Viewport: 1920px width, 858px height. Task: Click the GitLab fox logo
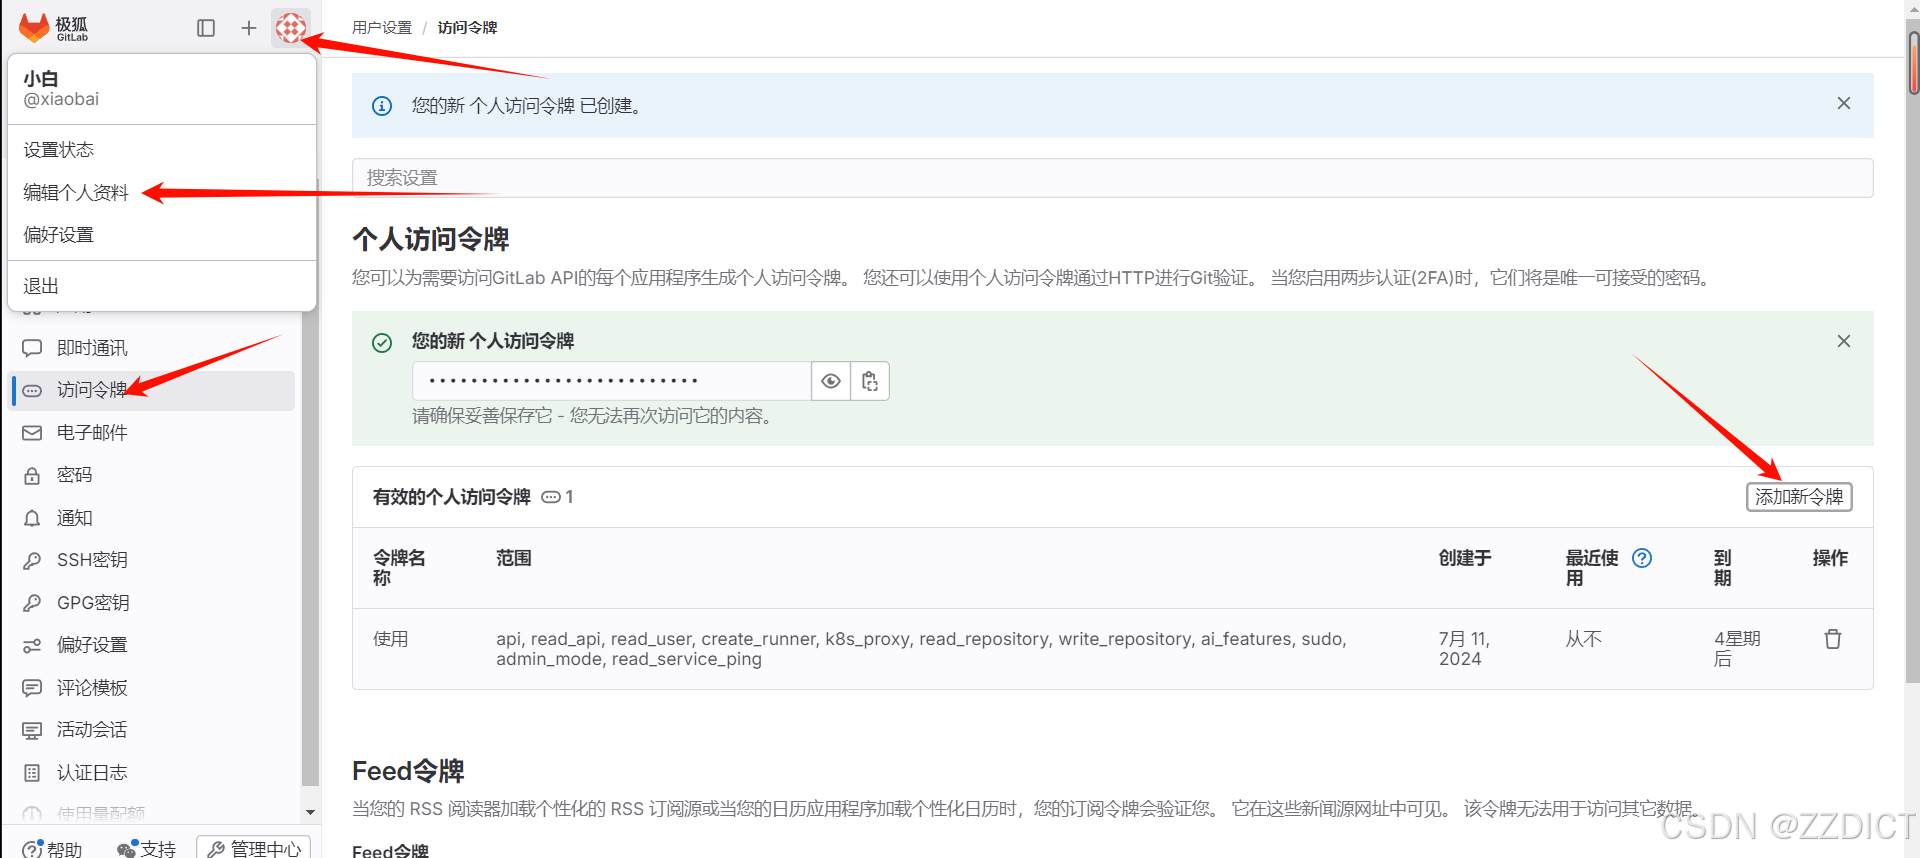click(34, 27)
